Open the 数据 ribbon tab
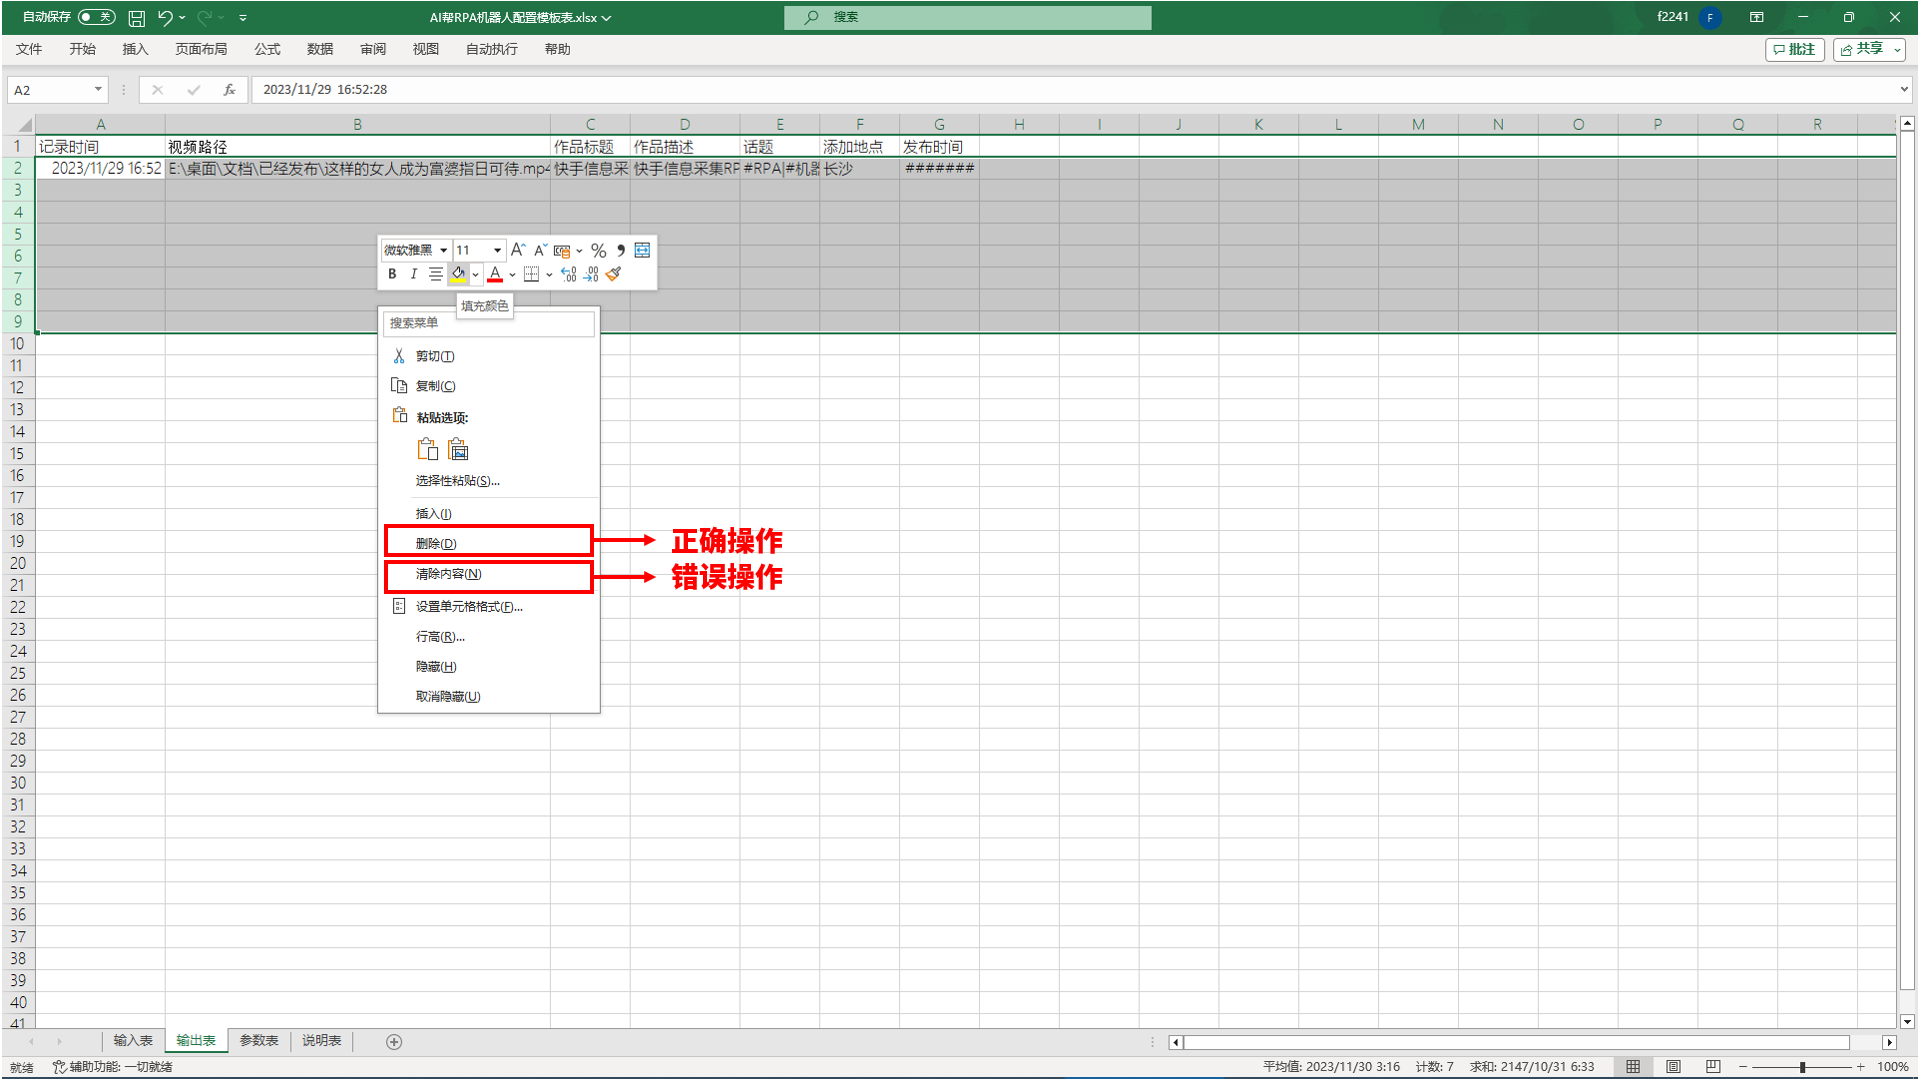This screenshot has height=1080, width=1920. (x=320, y=49)
